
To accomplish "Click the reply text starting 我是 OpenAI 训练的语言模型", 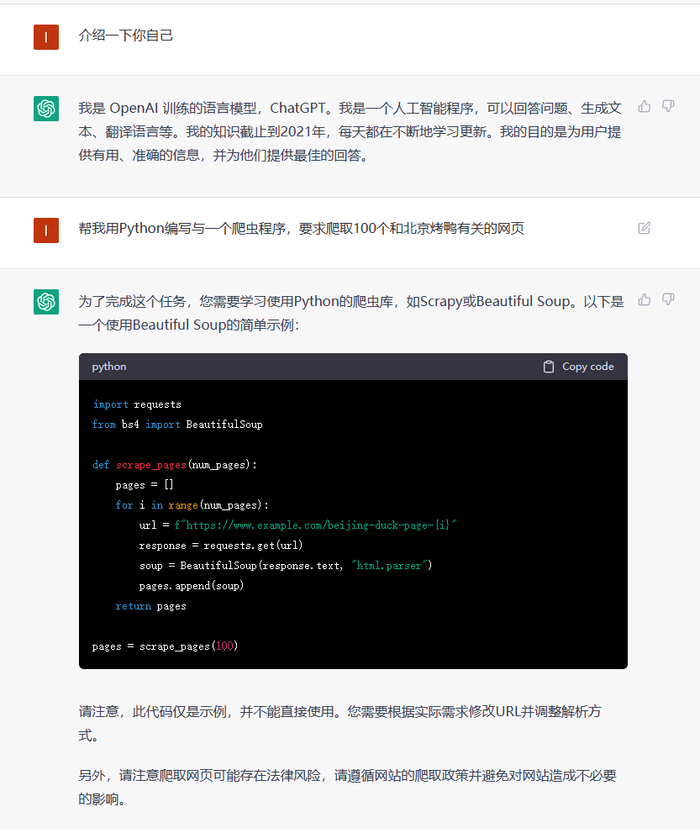I will [350, 132].
